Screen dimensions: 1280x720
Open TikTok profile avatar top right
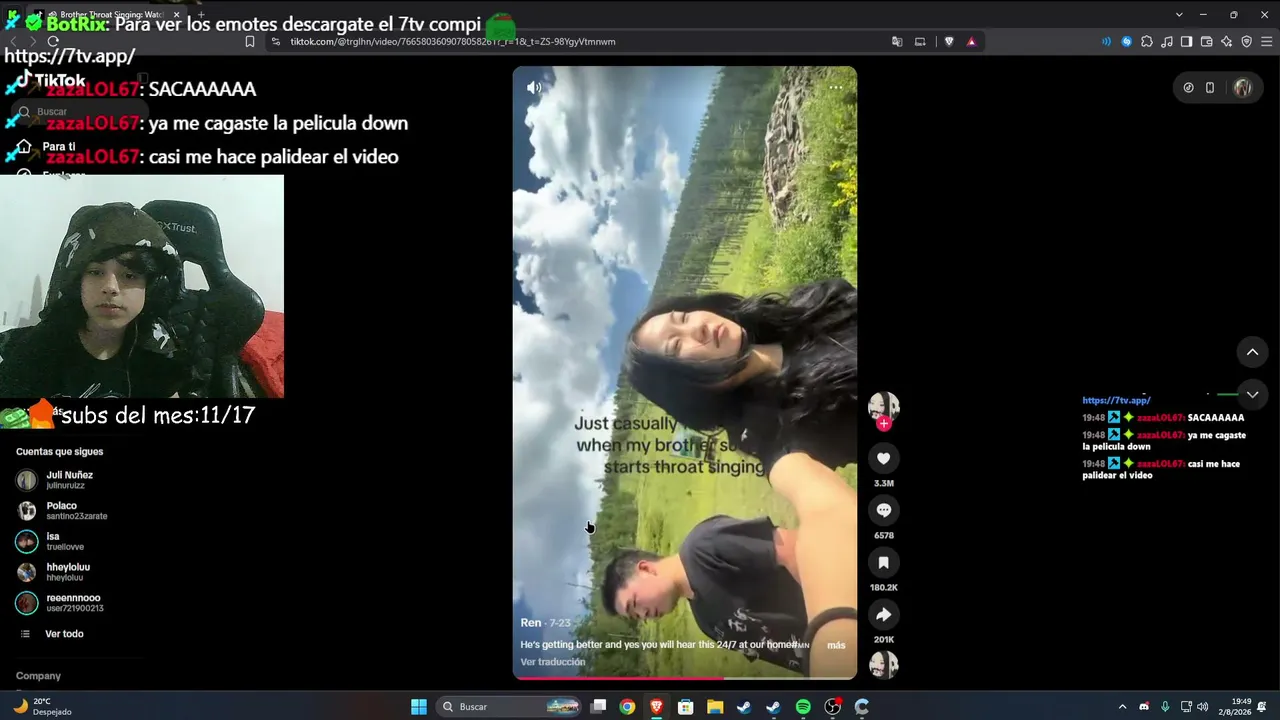point(1243,88)
